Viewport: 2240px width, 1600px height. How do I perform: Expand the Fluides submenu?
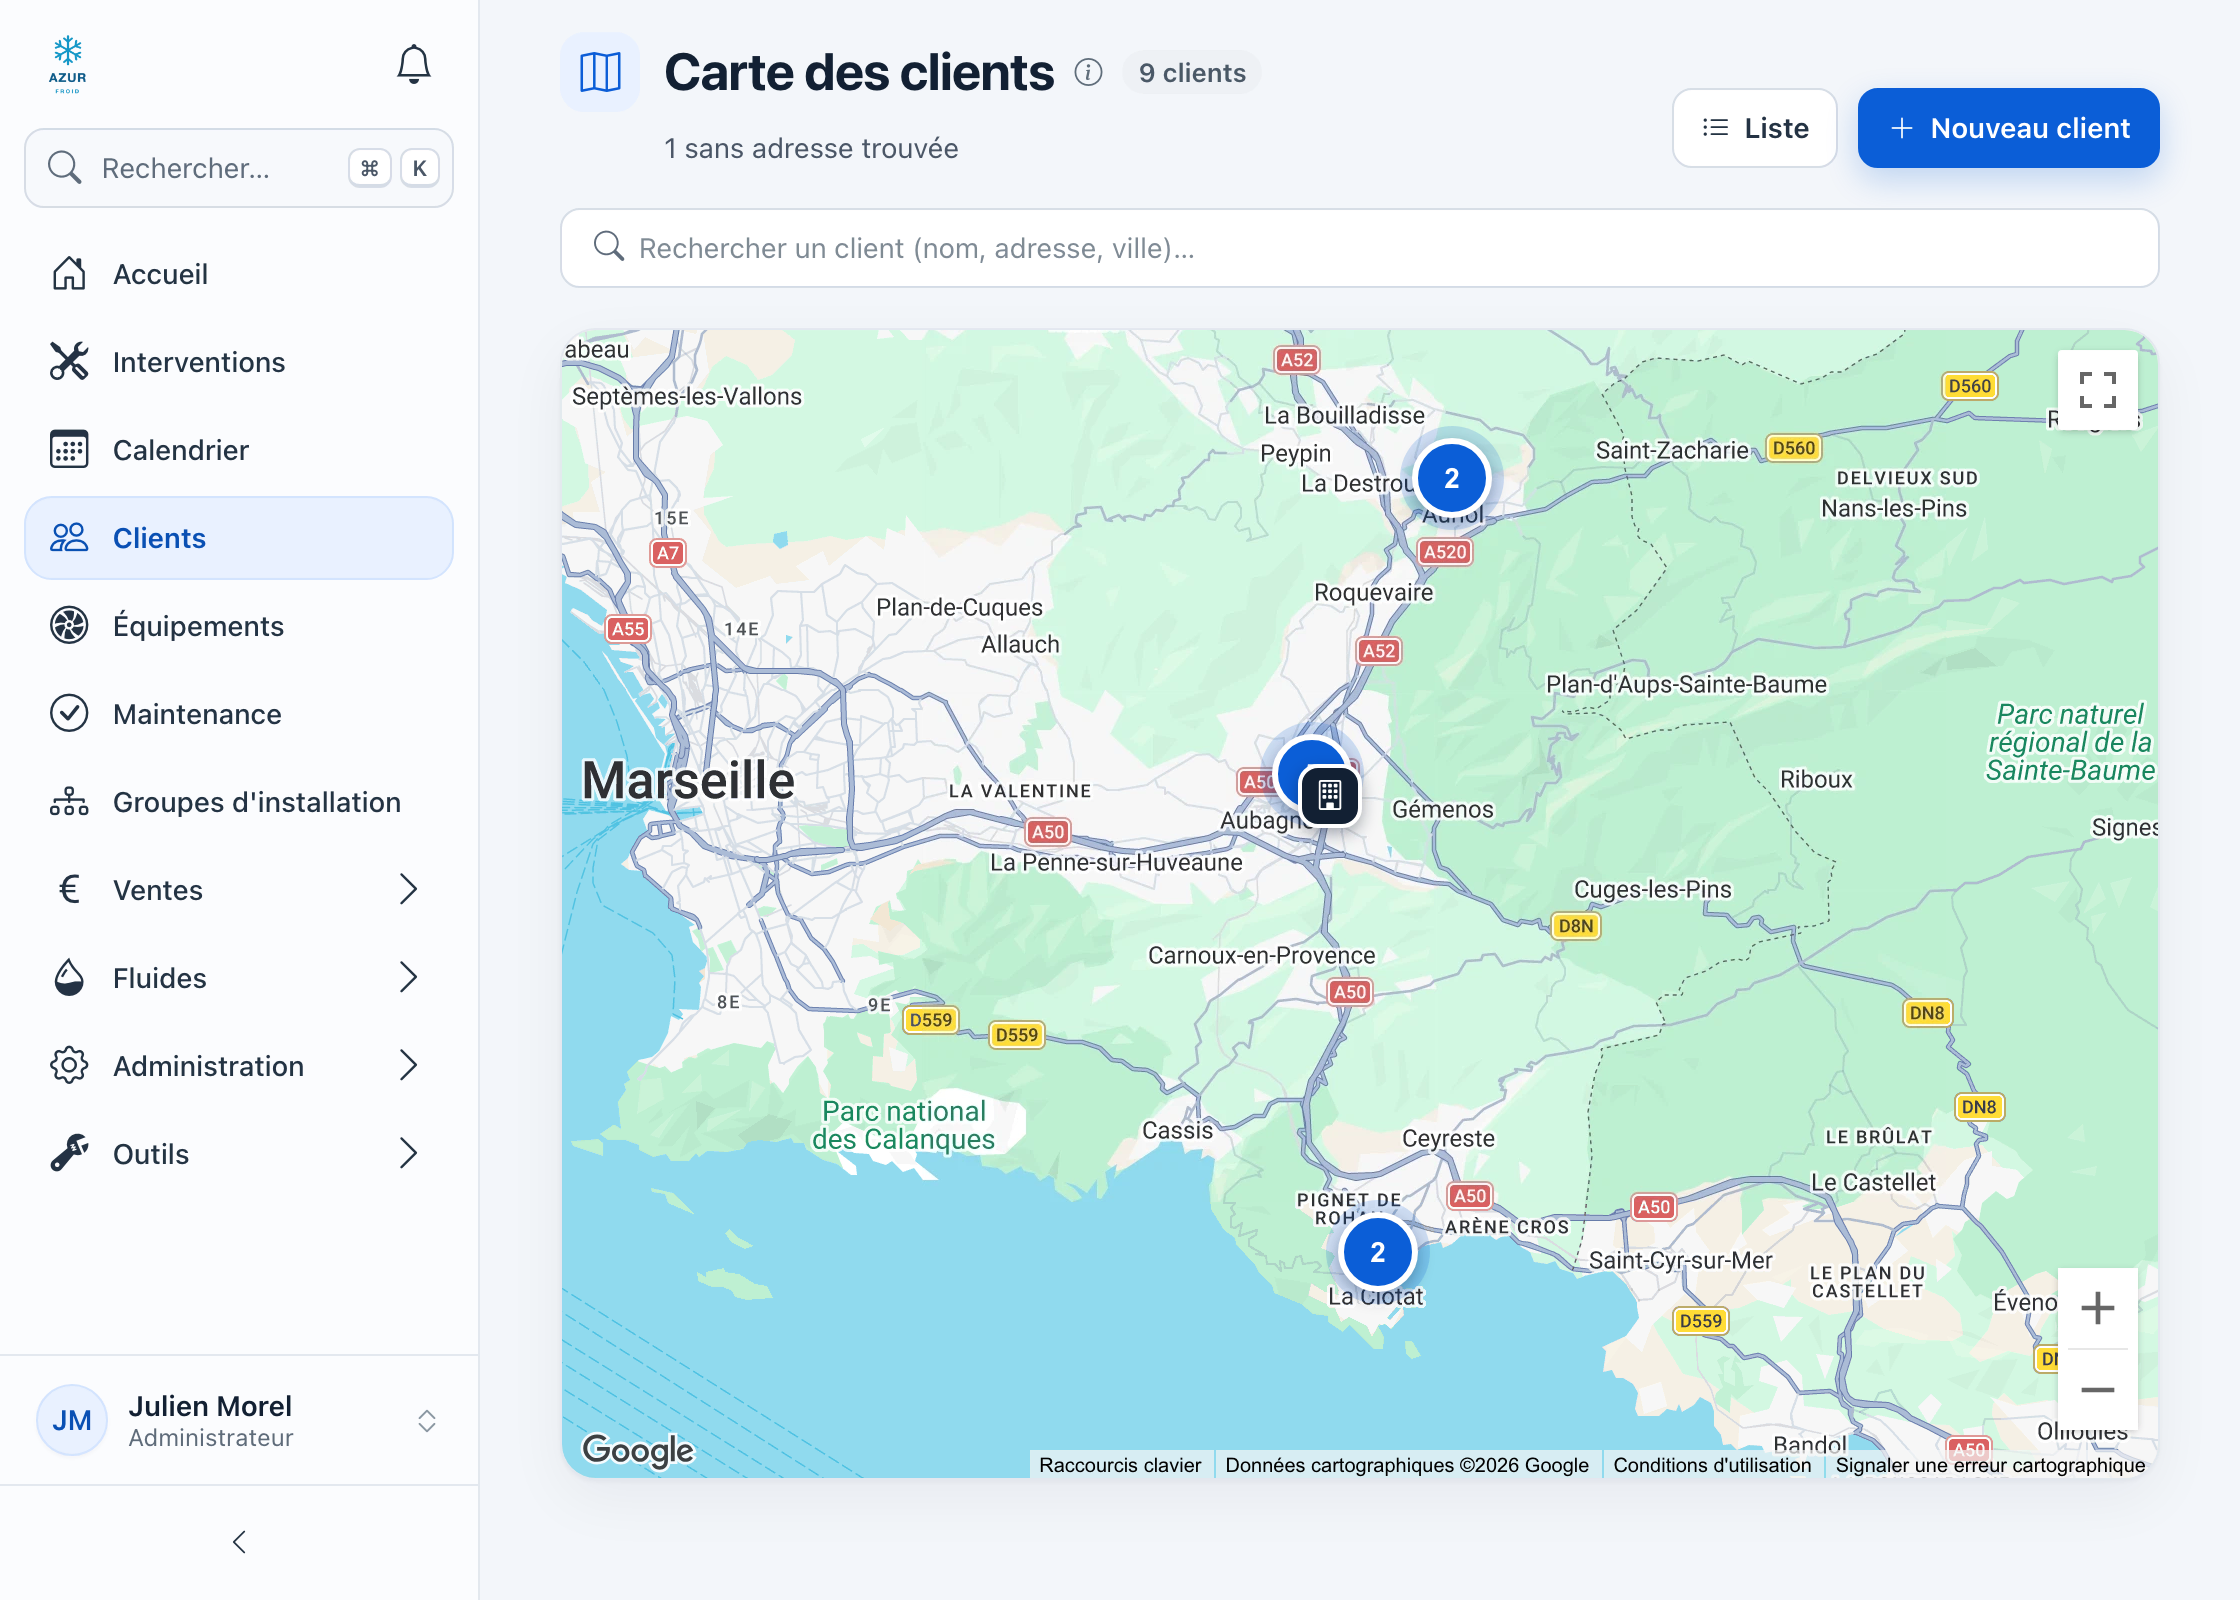point(239,978)
